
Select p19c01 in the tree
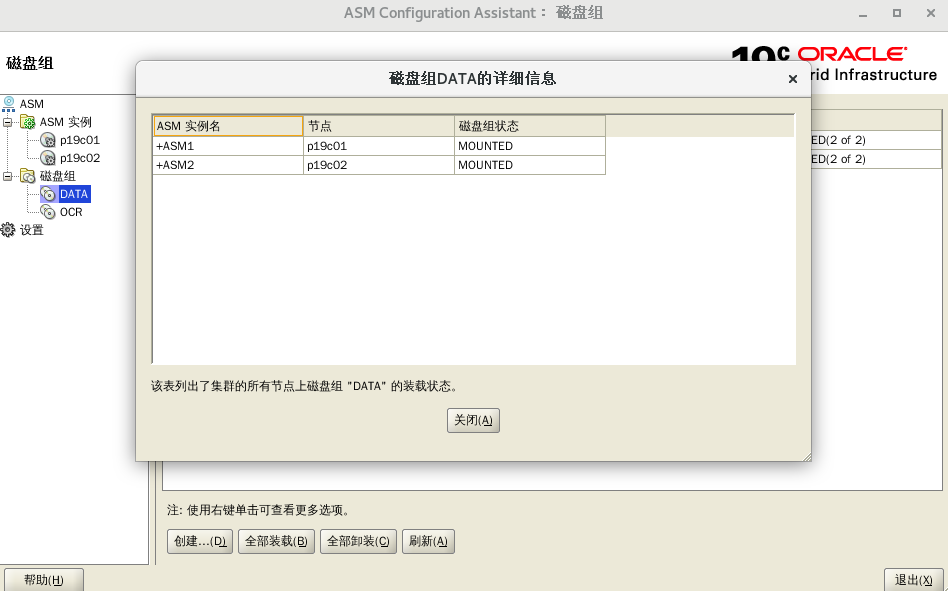(80, 140)
